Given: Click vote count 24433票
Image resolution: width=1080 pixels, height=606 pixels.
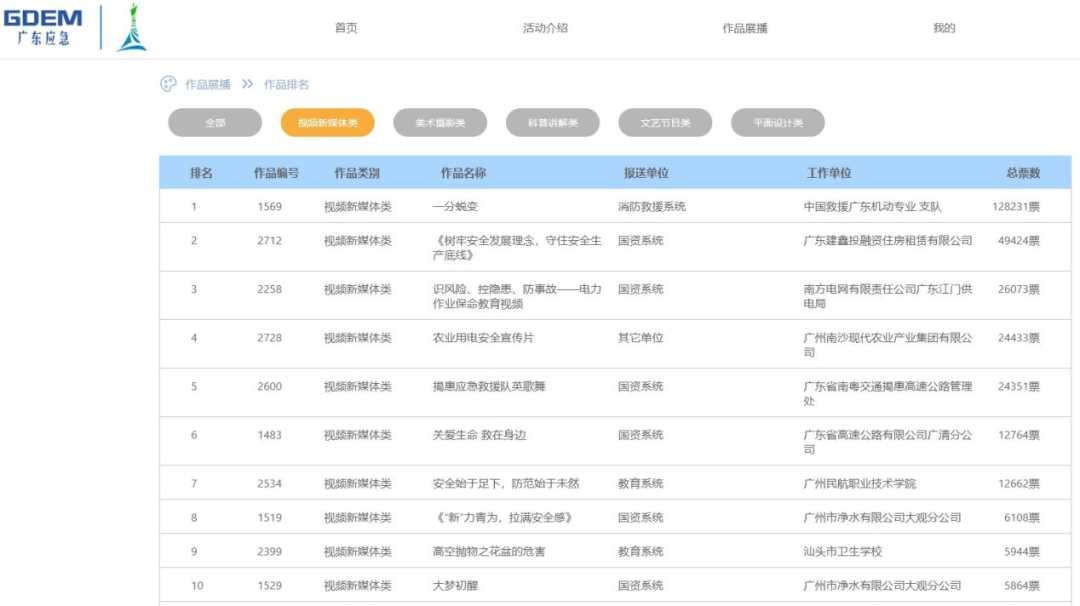Looking at the screenshot, I should pyautogui.click(x=1019, y=337).
